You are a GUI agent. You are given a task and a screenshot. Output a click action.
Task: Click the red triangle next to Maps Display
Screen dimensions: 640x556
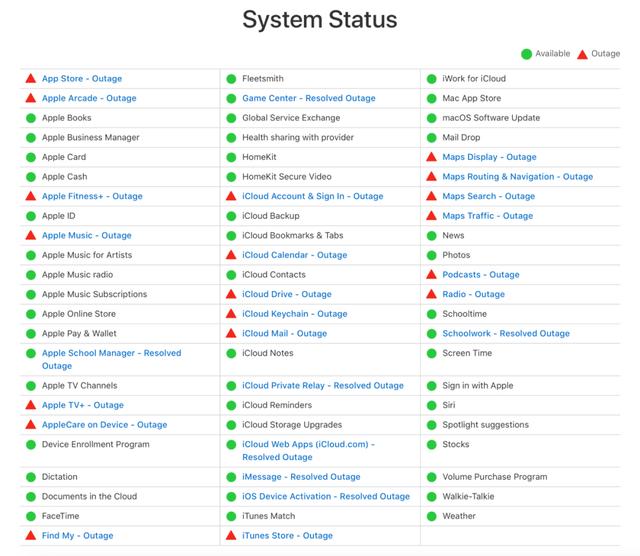431,157
